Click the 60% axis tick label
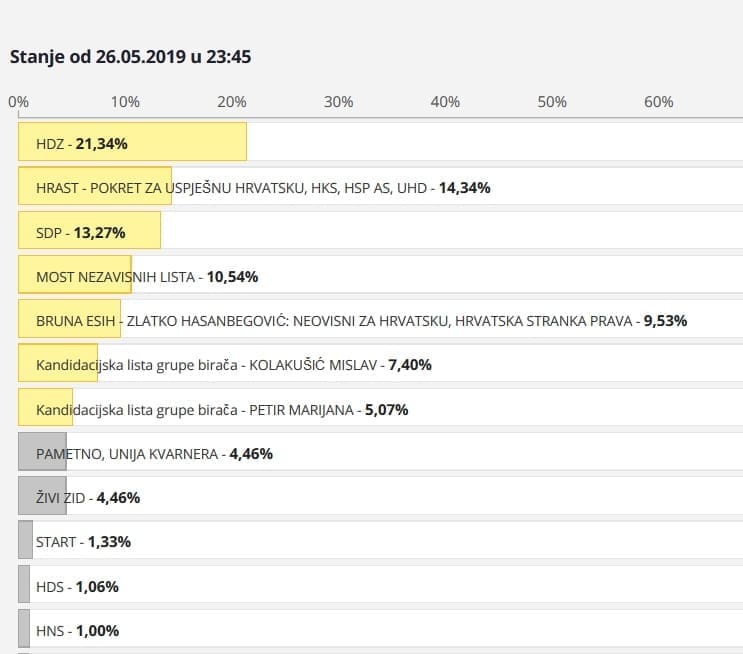 click(x=659, y=102)
